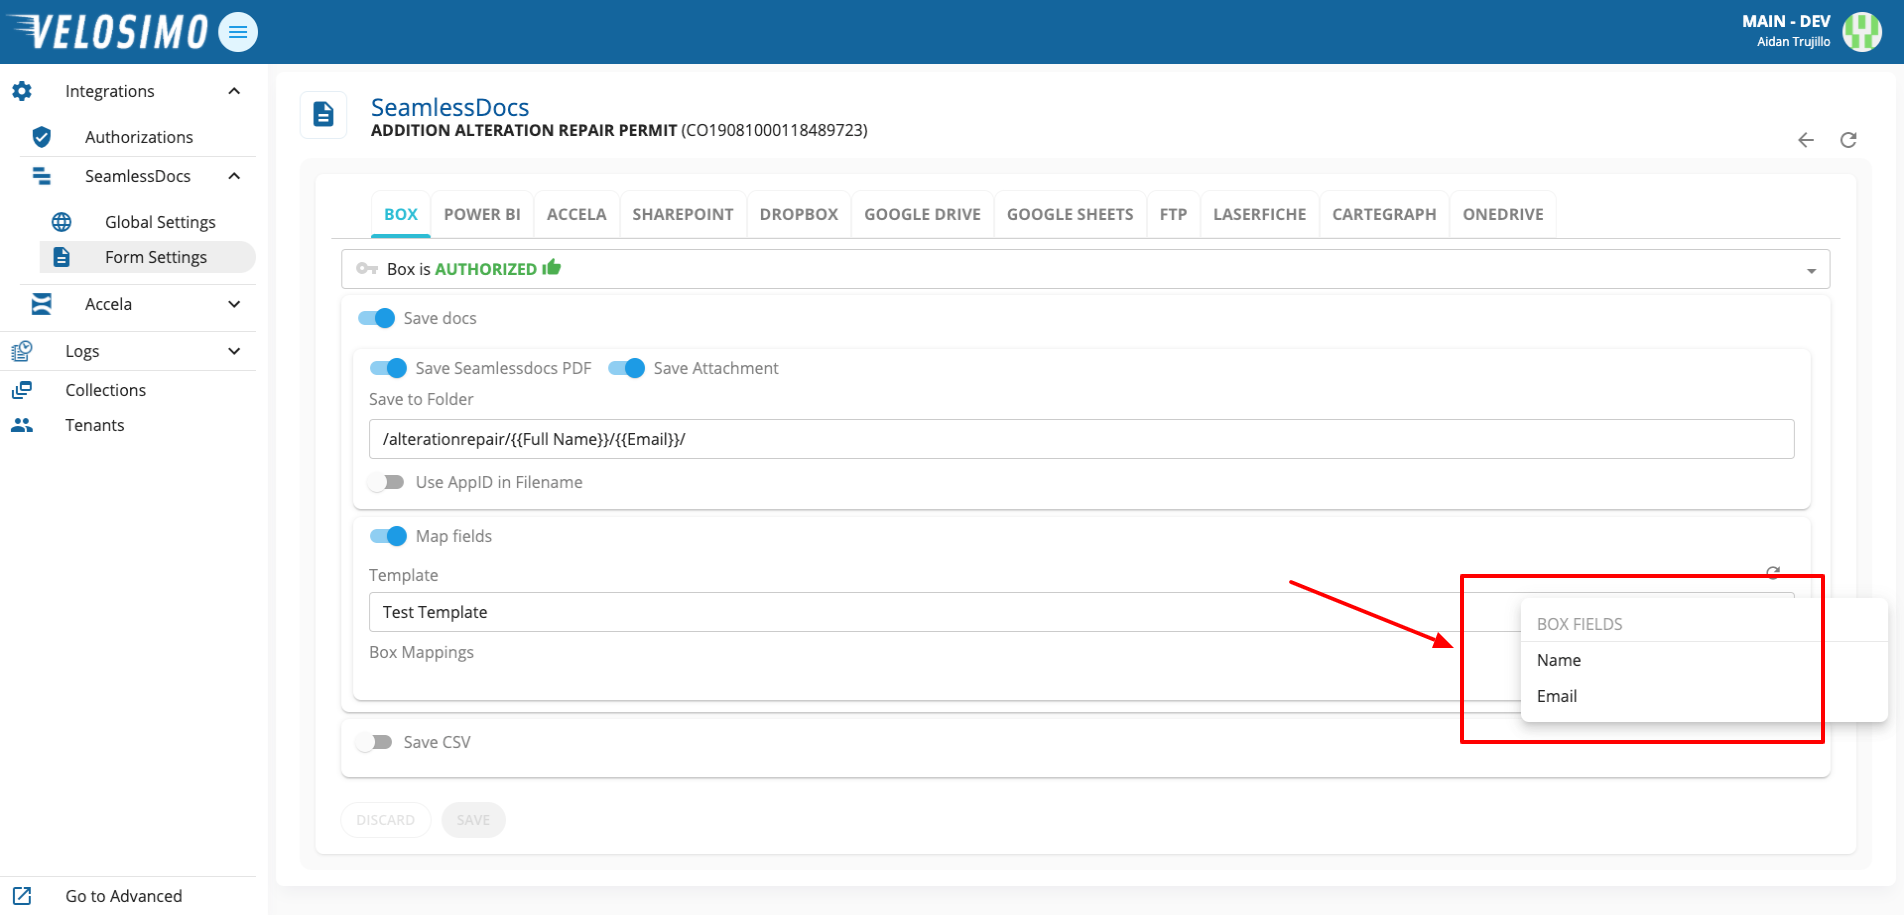Collapse the SeamlessDocs submenu
Screen dimensions: 1904x915
(234, 176)
